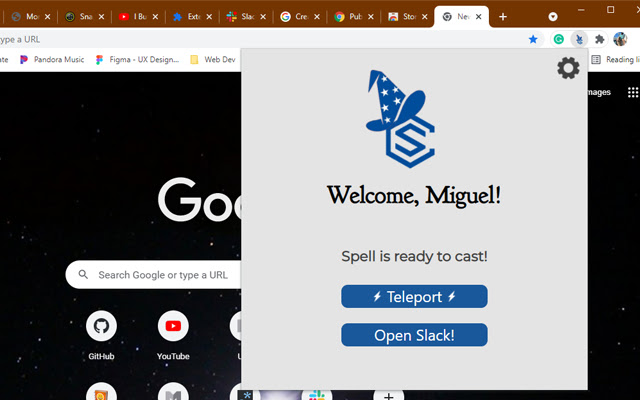Open the Pandora Music bookmark
The height and width of the screenshot is (400, 640).
click(52, 60)
